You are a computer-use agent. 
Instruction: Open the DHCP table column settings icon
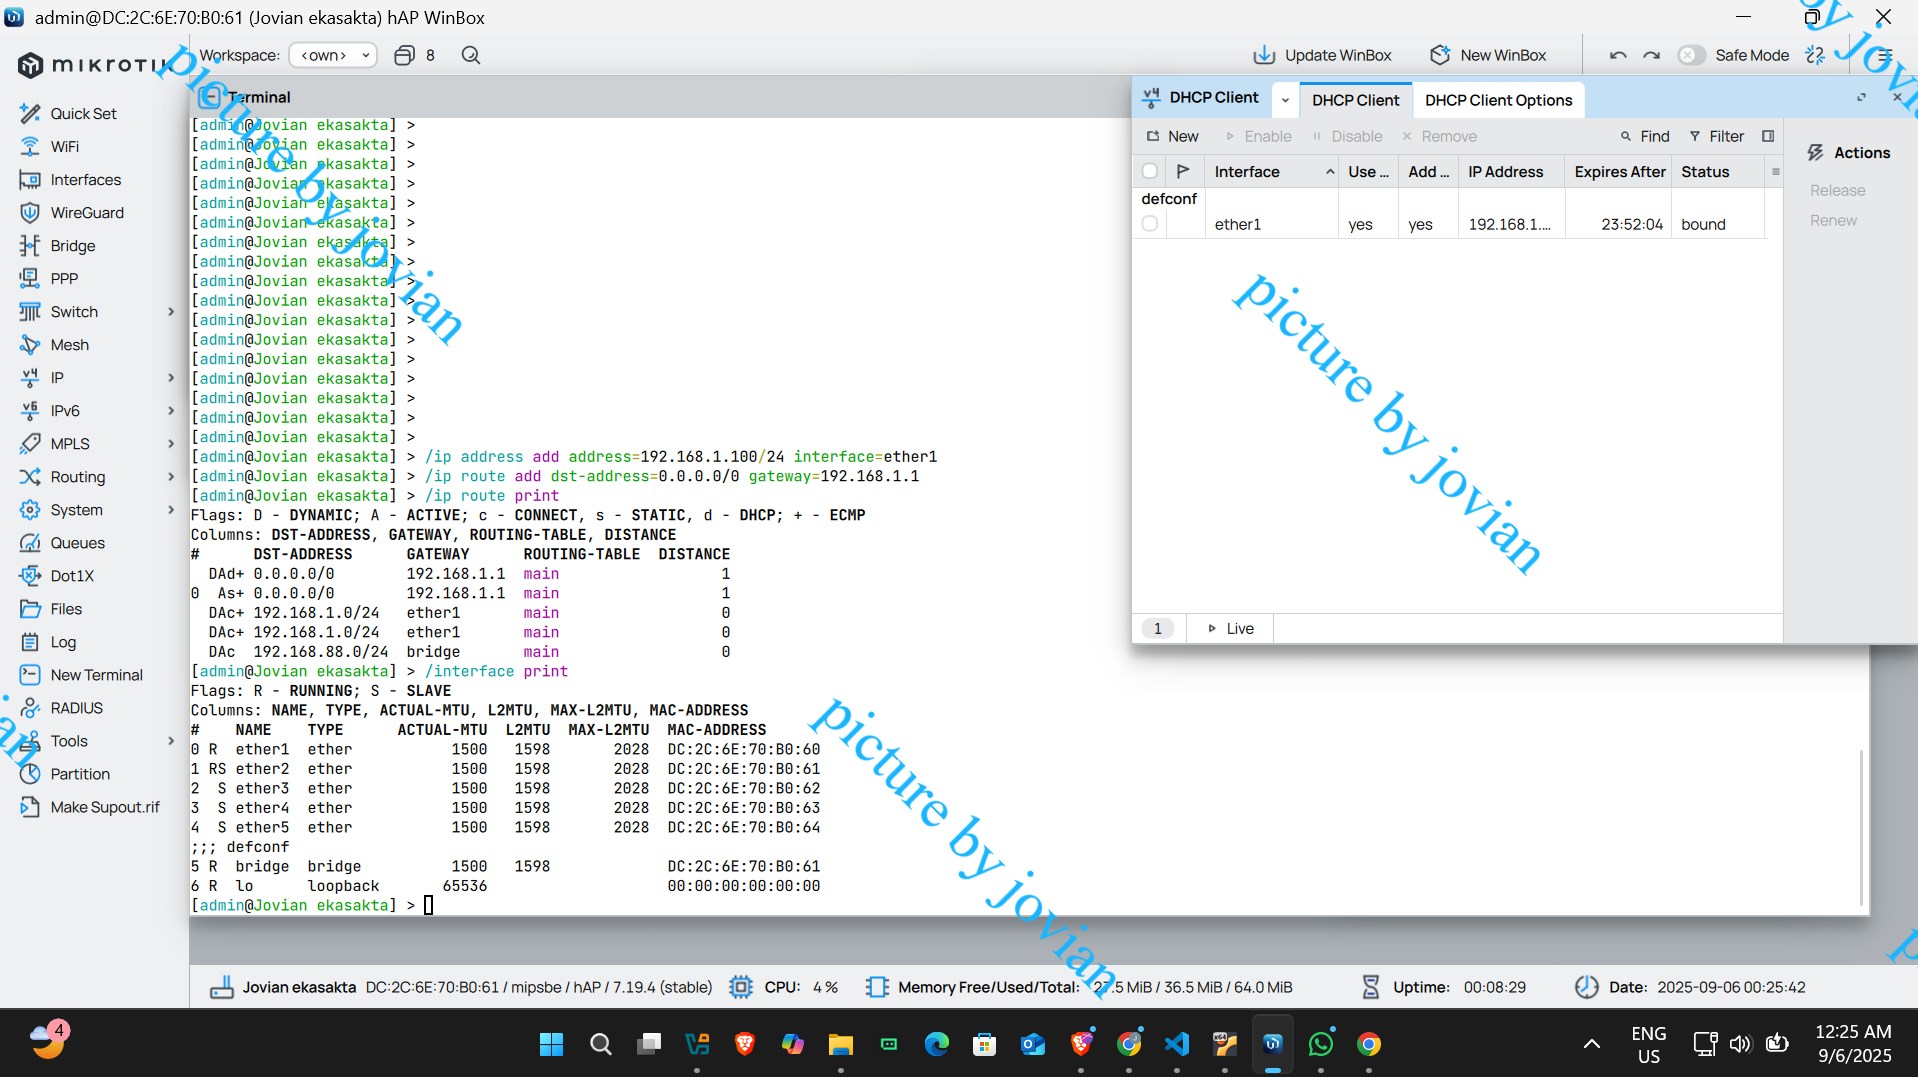[1776, 172]
